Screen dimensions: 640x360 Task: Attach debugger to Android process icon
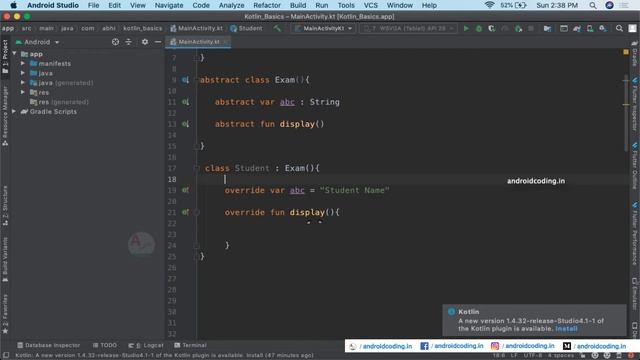tap(518, 29)
